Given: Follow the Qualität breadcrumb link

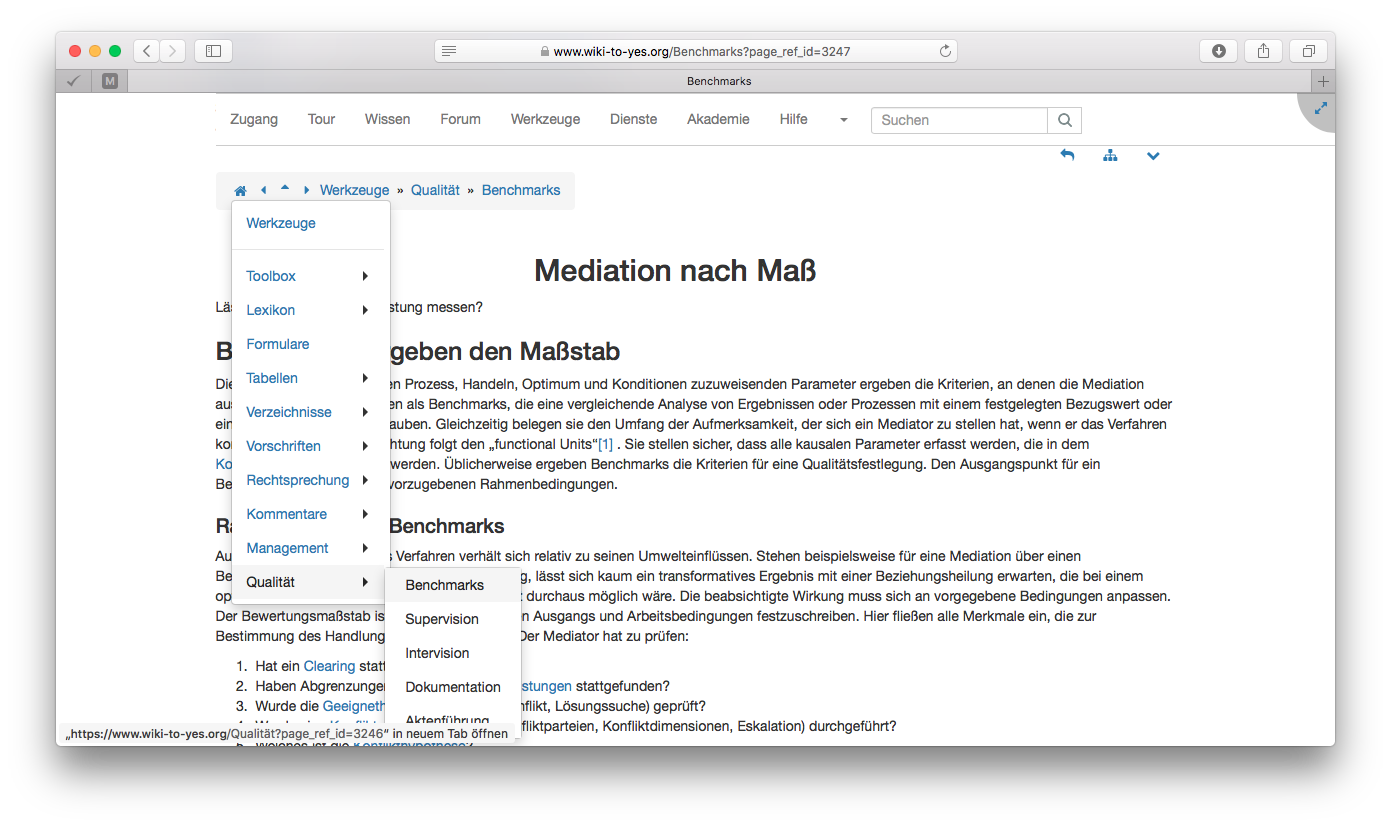Looking at the screenshot, I should tap(435, 190).
